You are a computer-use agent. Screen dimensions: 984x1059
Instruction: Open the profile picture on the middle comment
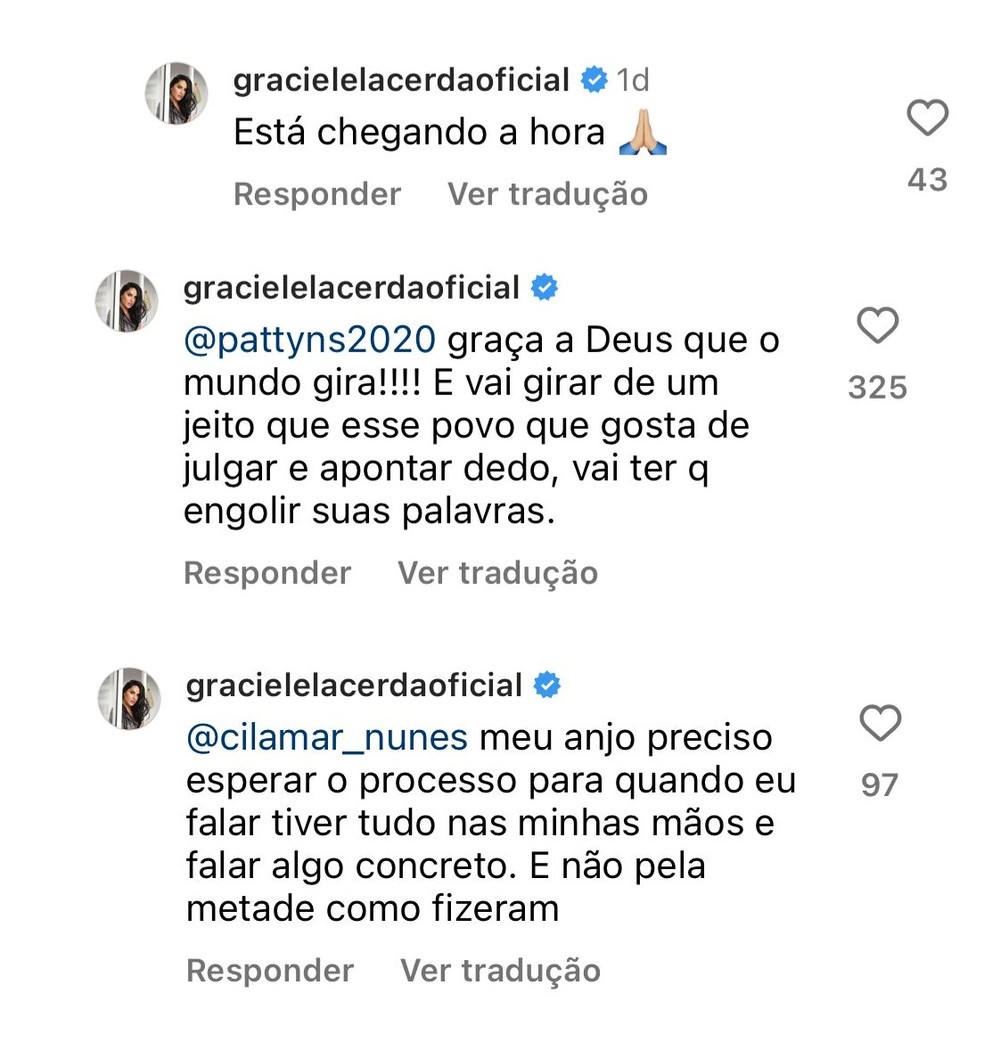128,301
